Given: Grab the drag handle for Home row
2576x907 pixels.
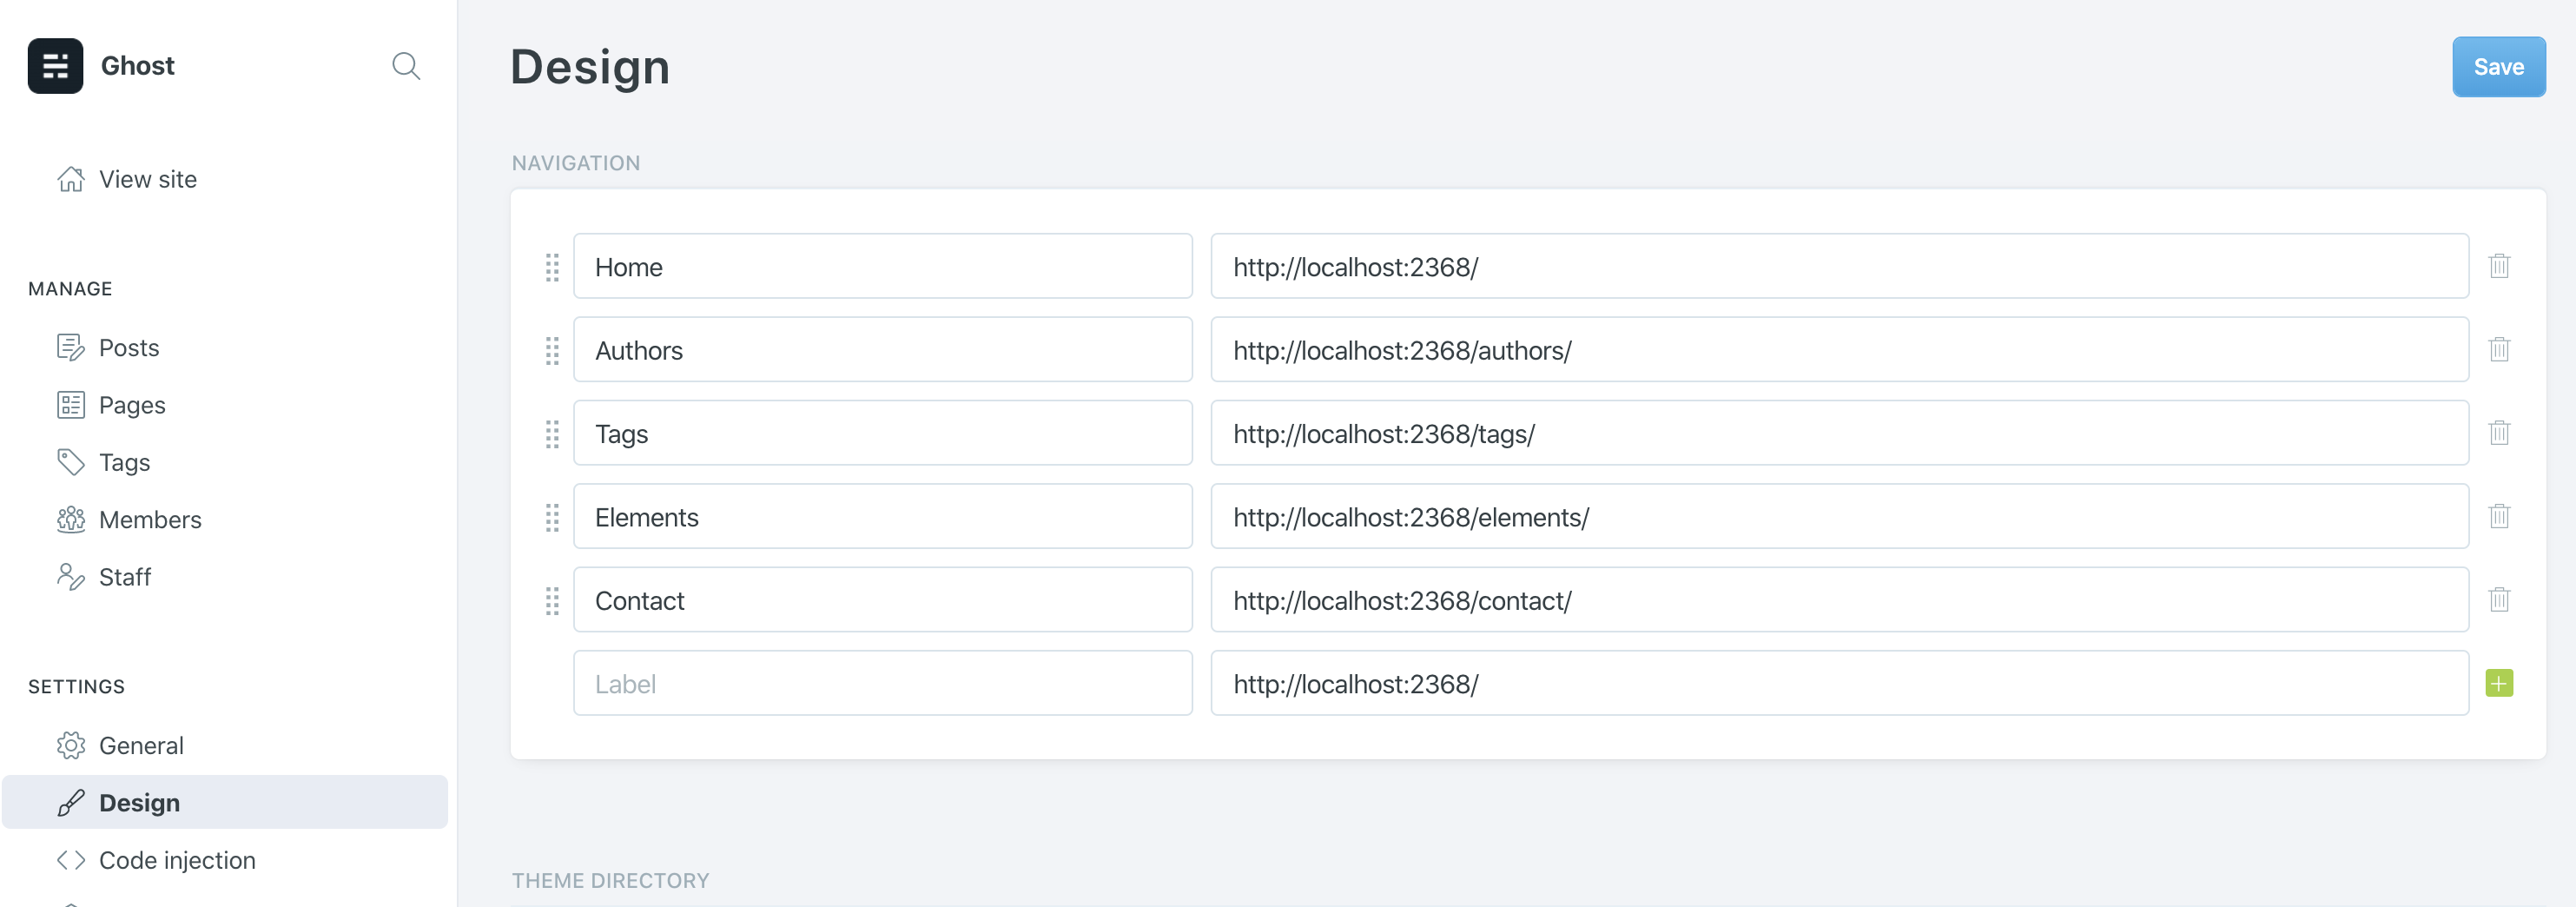Looking at the screenshot, I should click(x=552, y=267).
